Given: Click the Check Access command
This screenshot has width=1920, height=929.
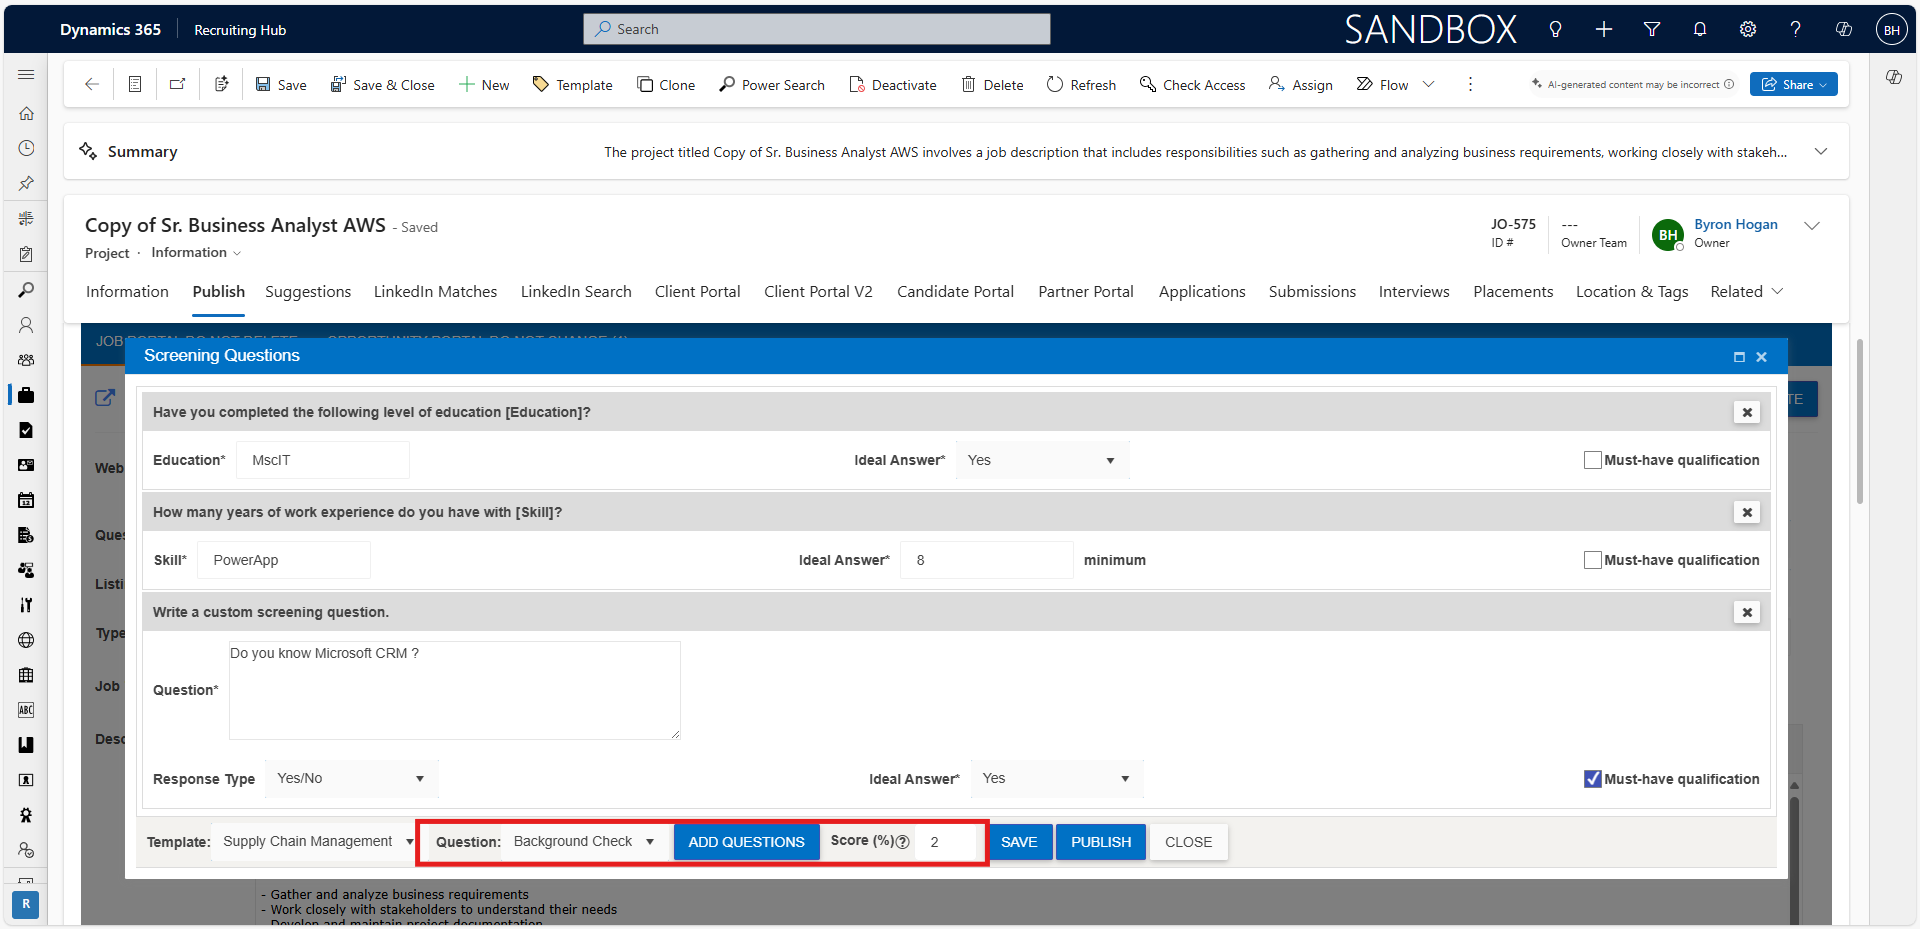Looking at the screenshot, I should [1193, 84].
